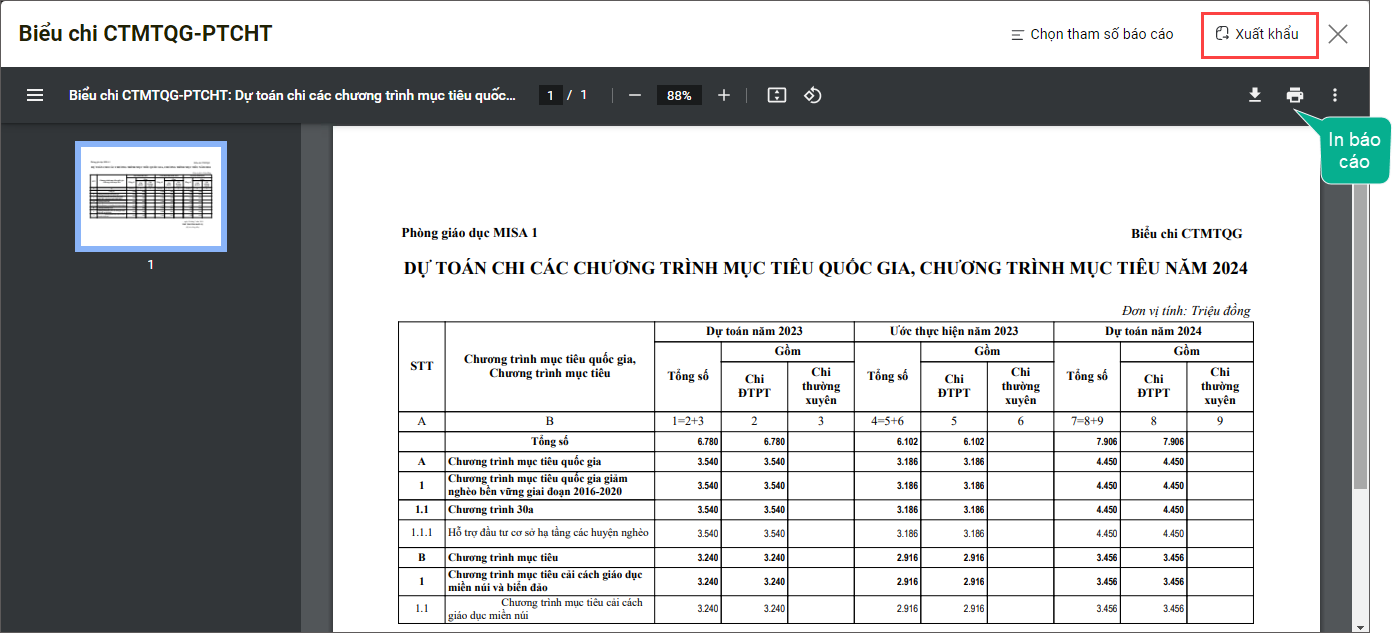Click the PDF document title in toolbar
This screenshot has height=633, width=1394.
click(x=292, y=95)
